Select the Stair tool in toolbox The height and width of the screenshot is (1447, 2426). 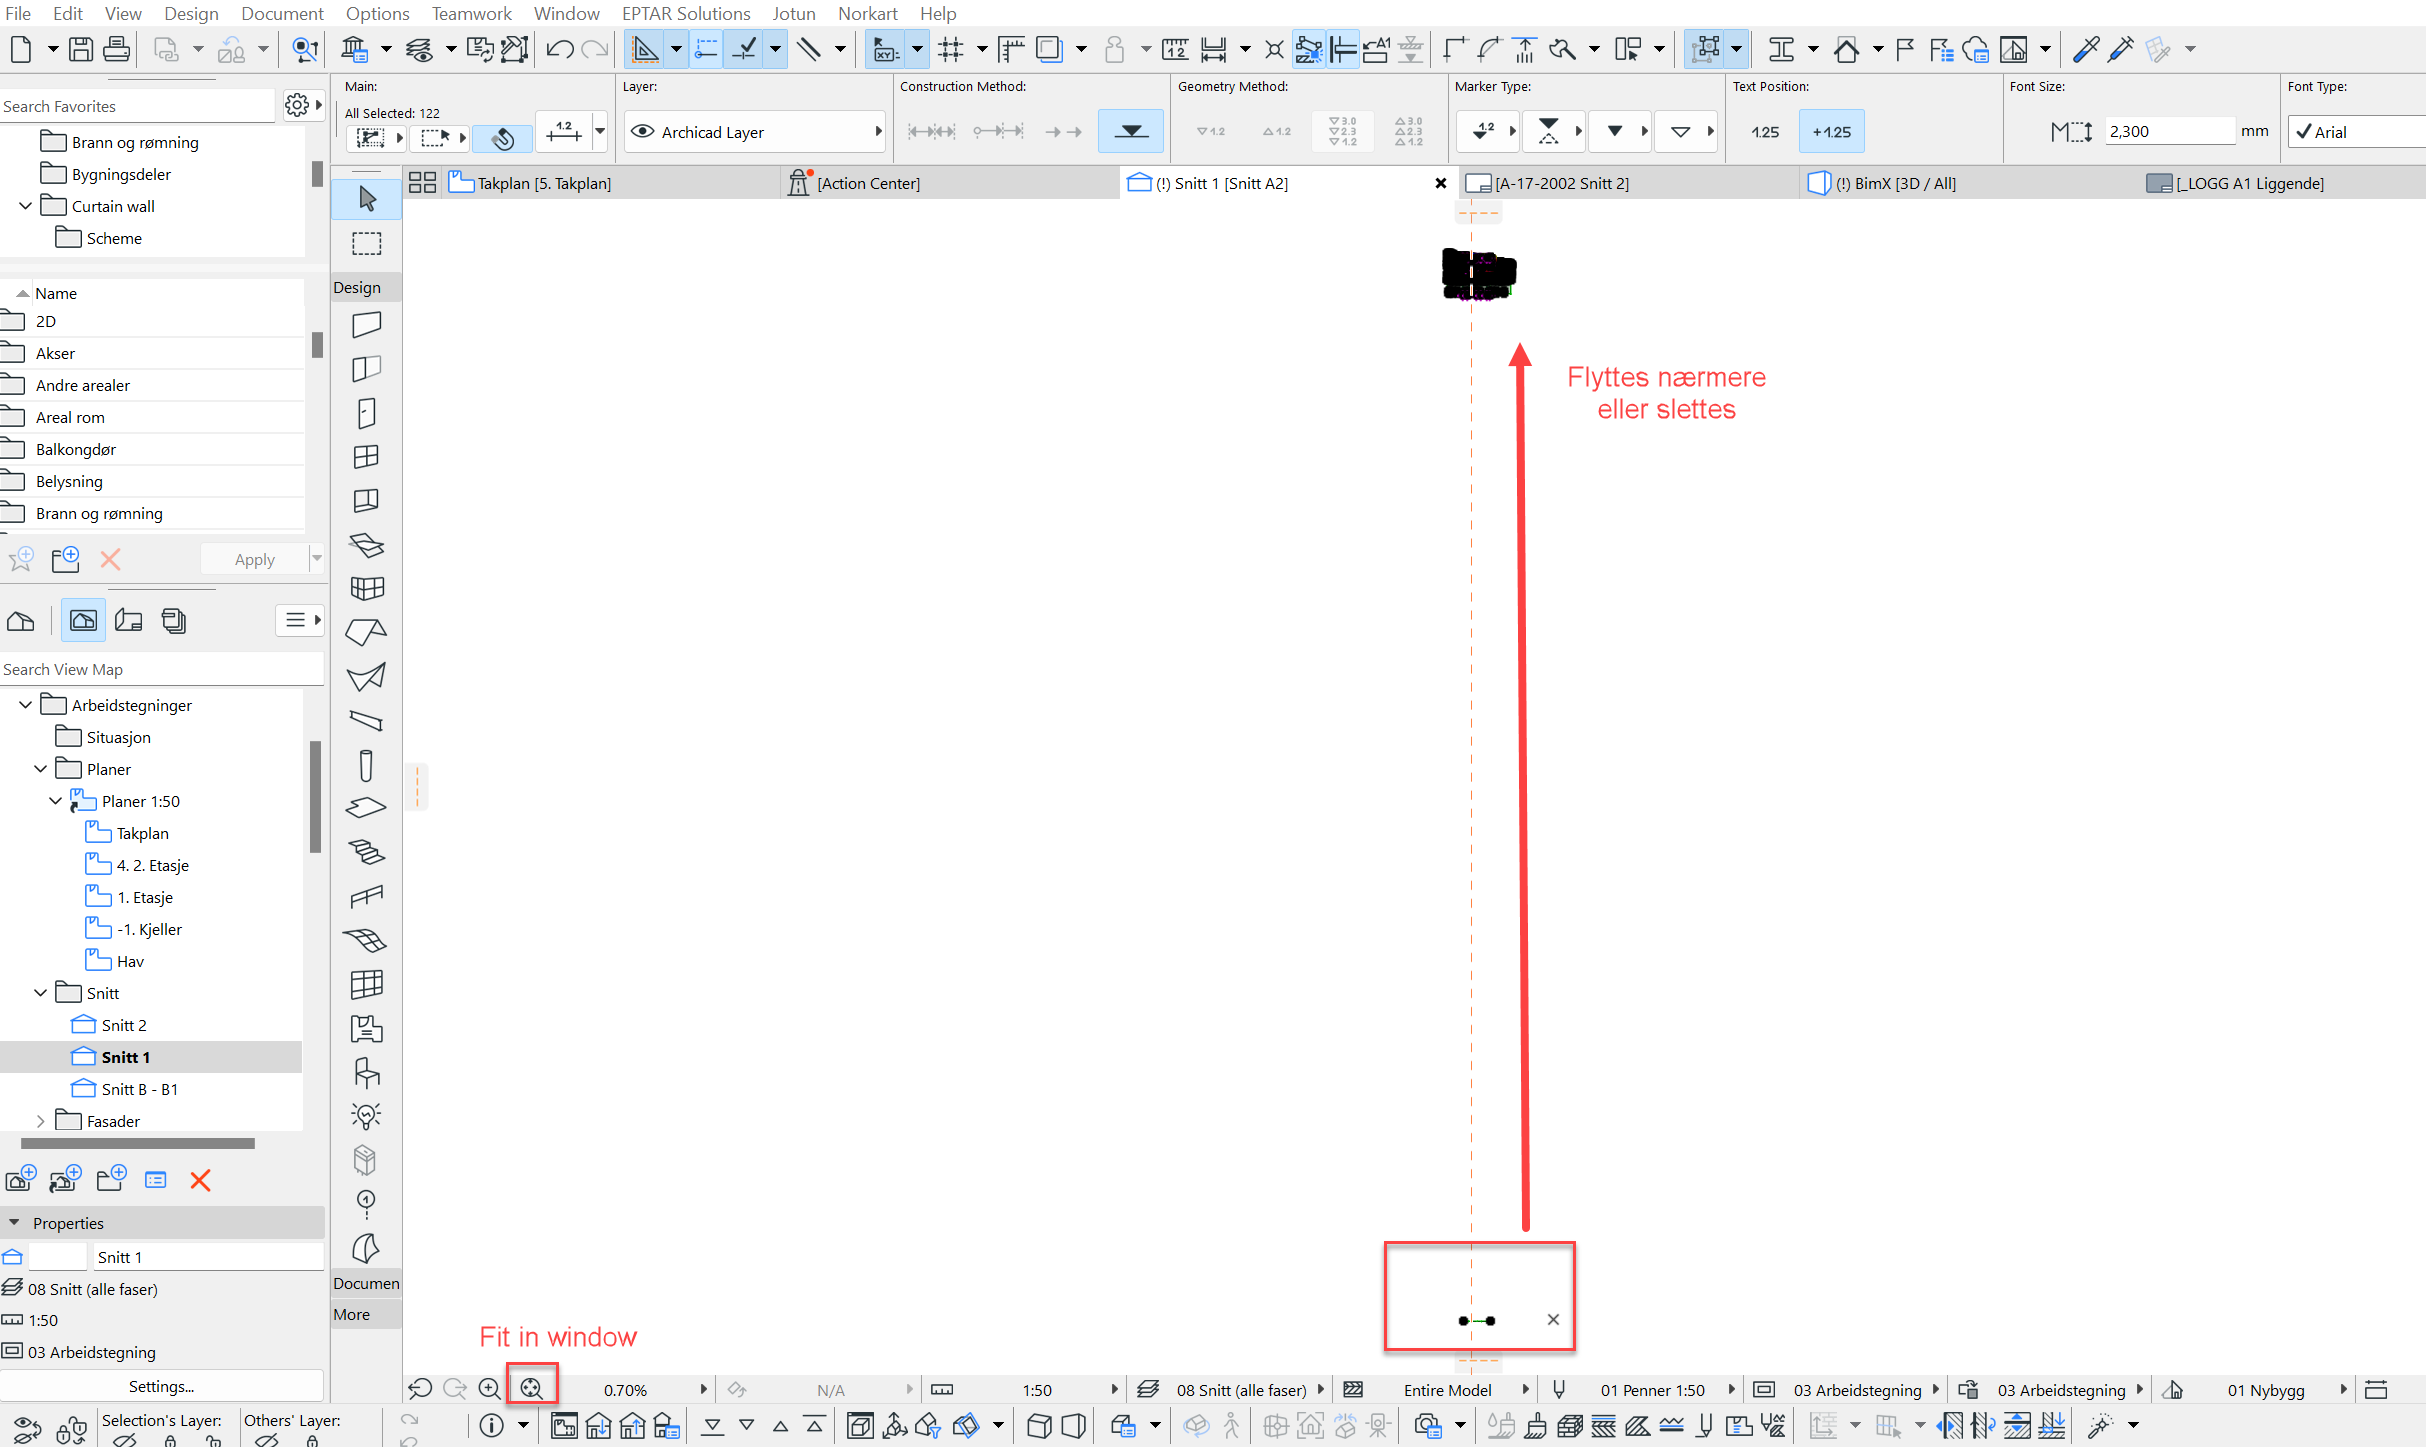367,852
